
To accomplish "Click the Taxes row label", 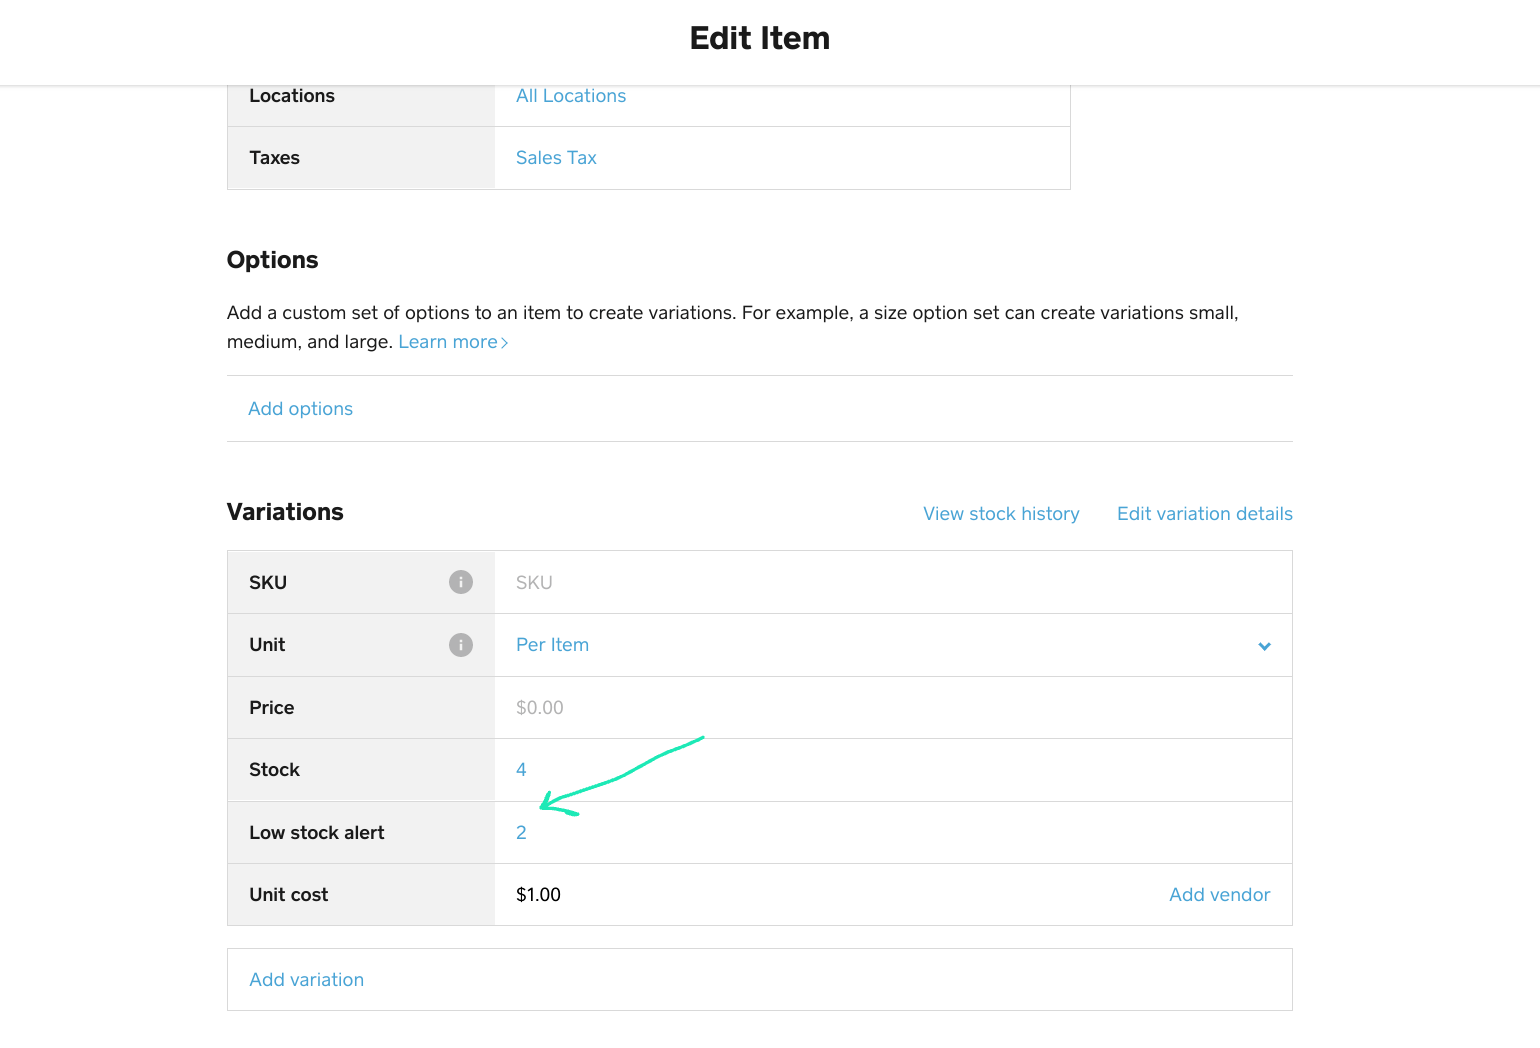I will coord(275,158).
